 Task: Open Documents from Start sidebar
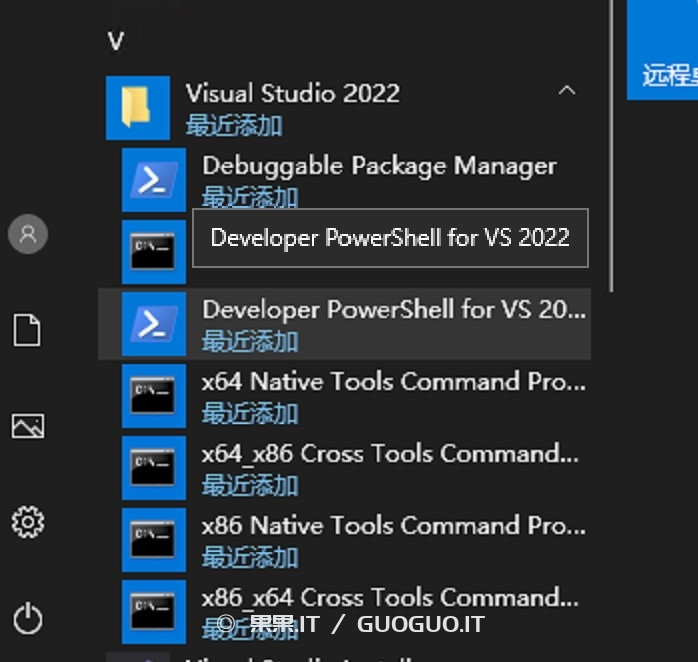click(27, 330)
